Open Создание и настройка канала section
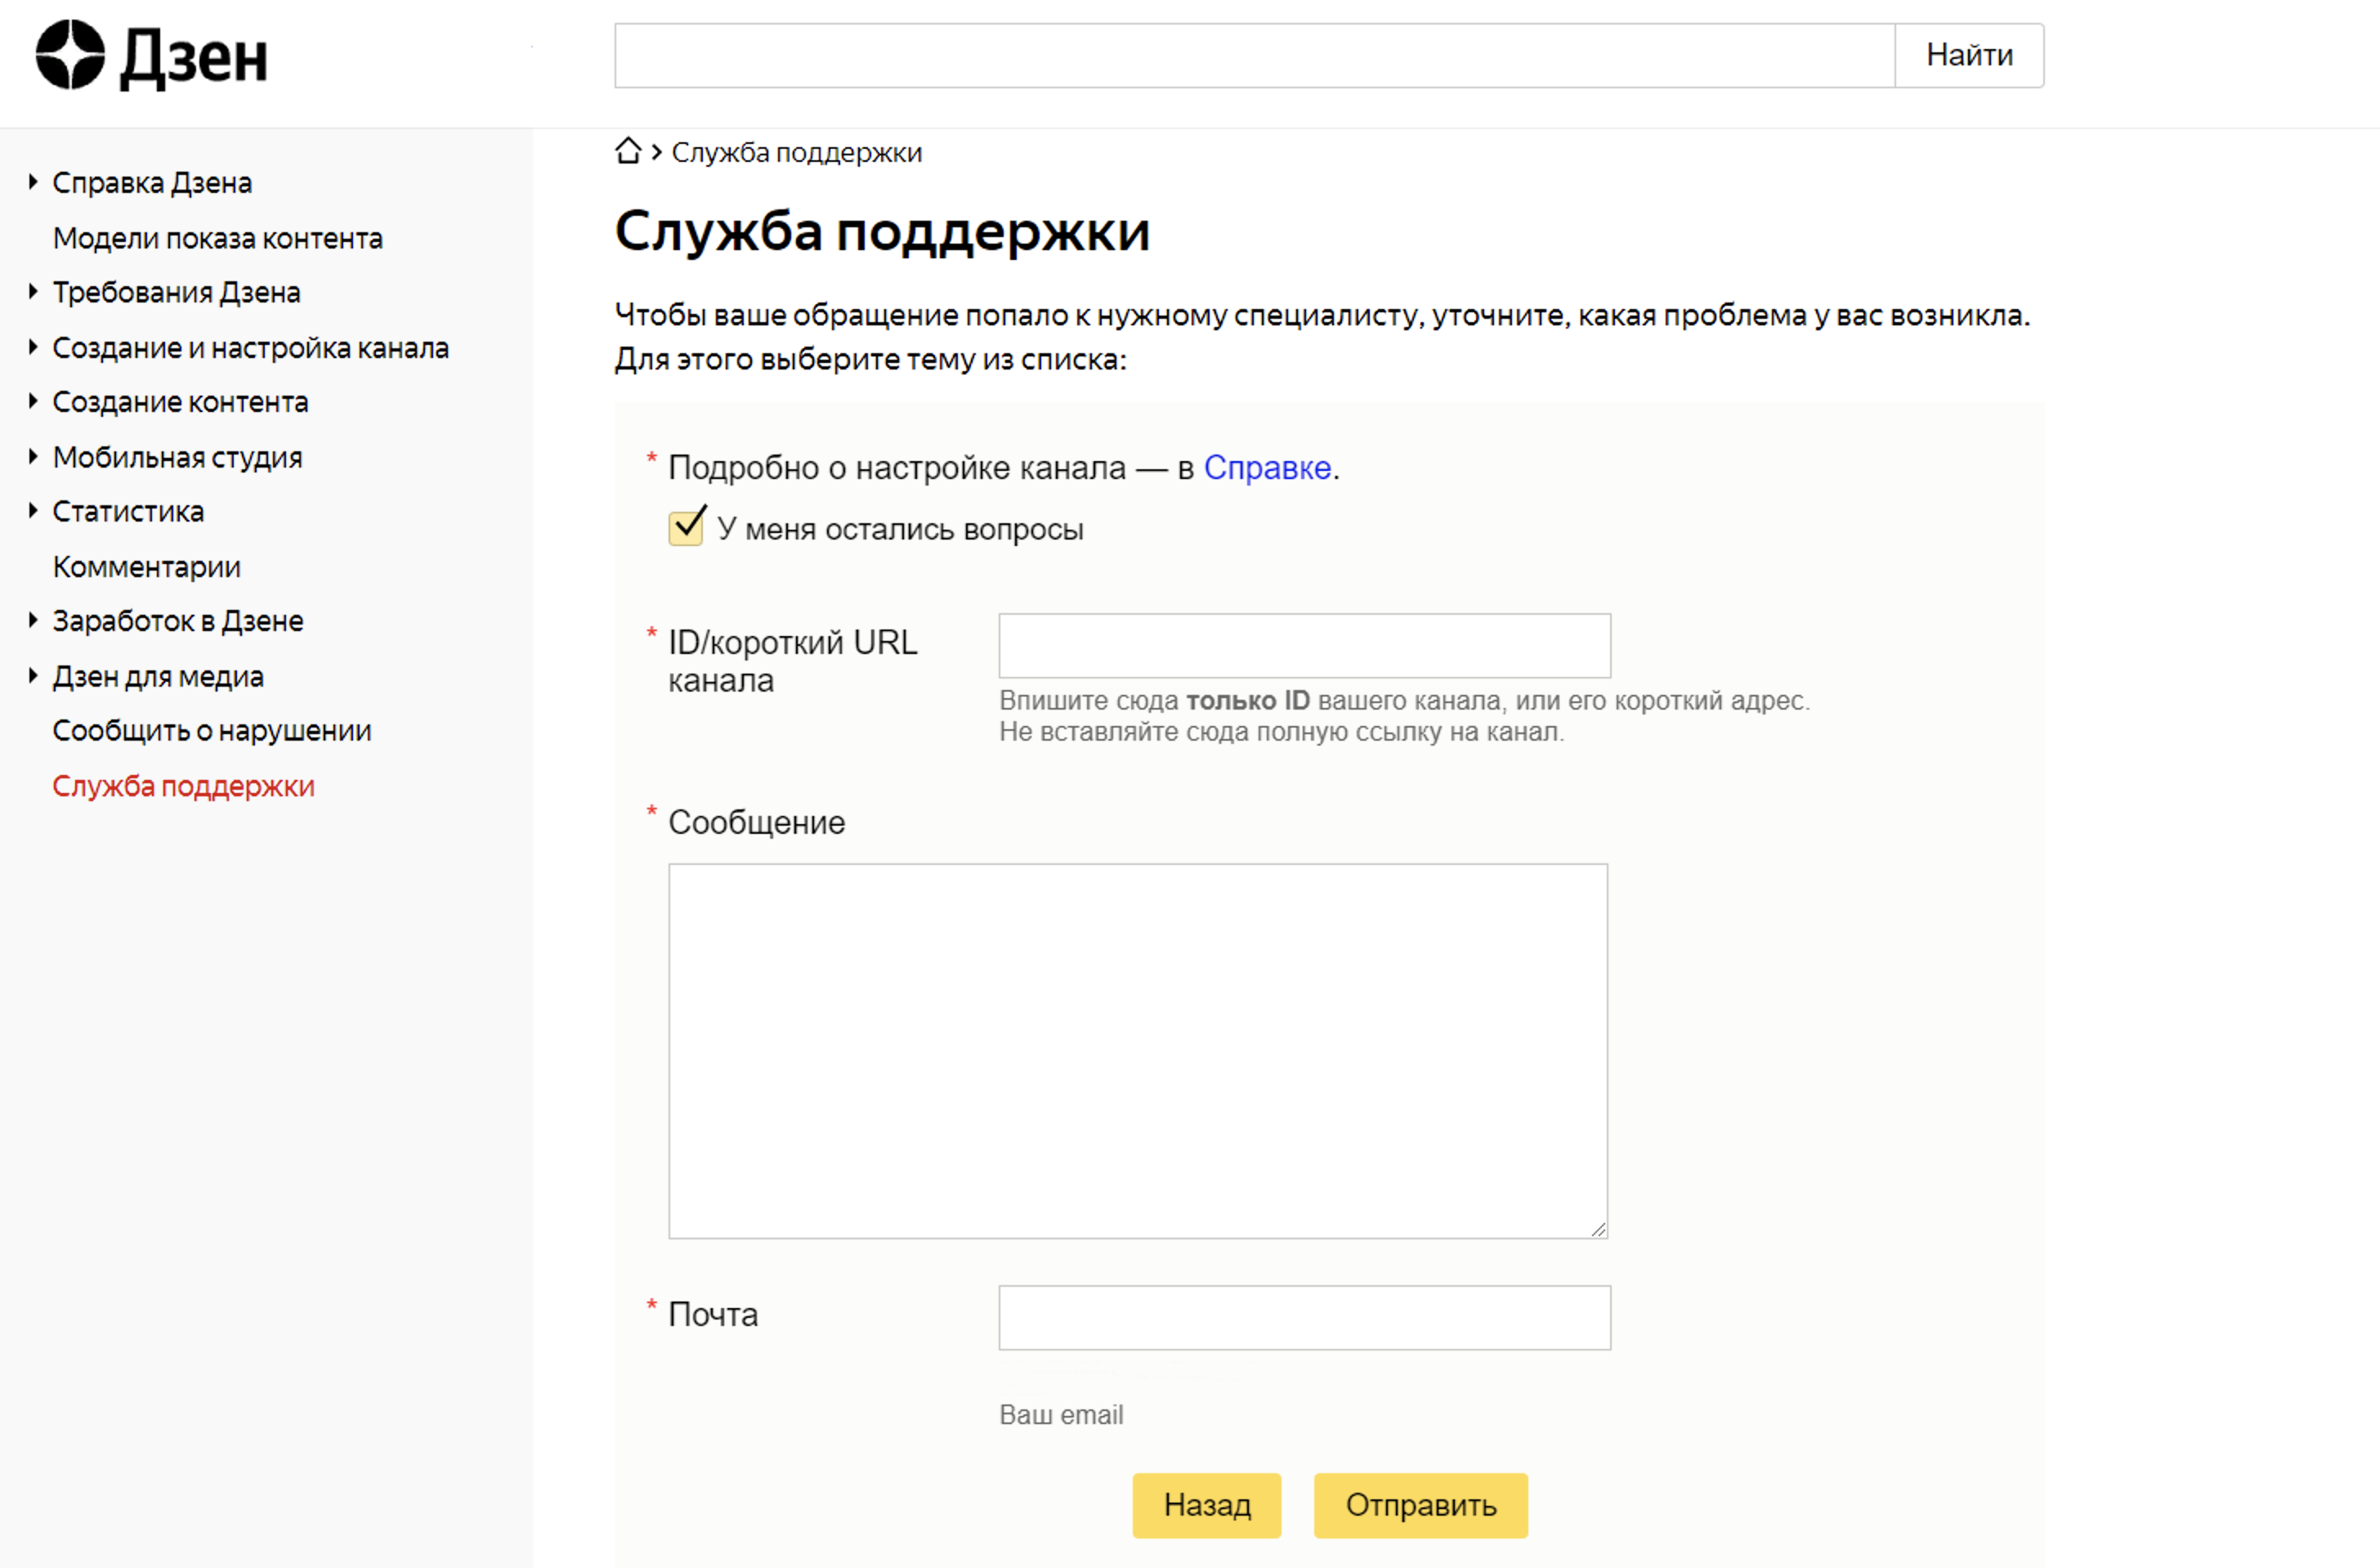The width and height of the screenshot is (2380, 1568). [x=251, y=348]
